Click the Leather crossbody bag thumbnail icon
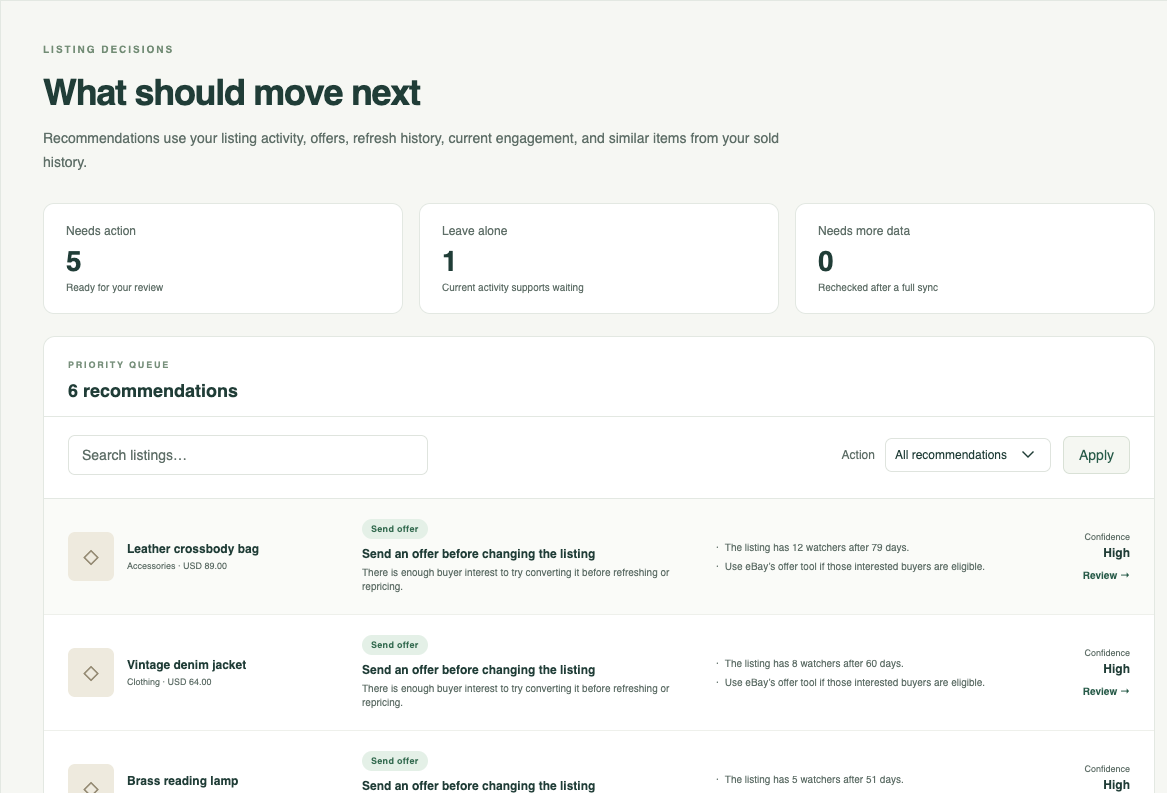The height and width of the screenshot is (793, 1167). (91, 556)
